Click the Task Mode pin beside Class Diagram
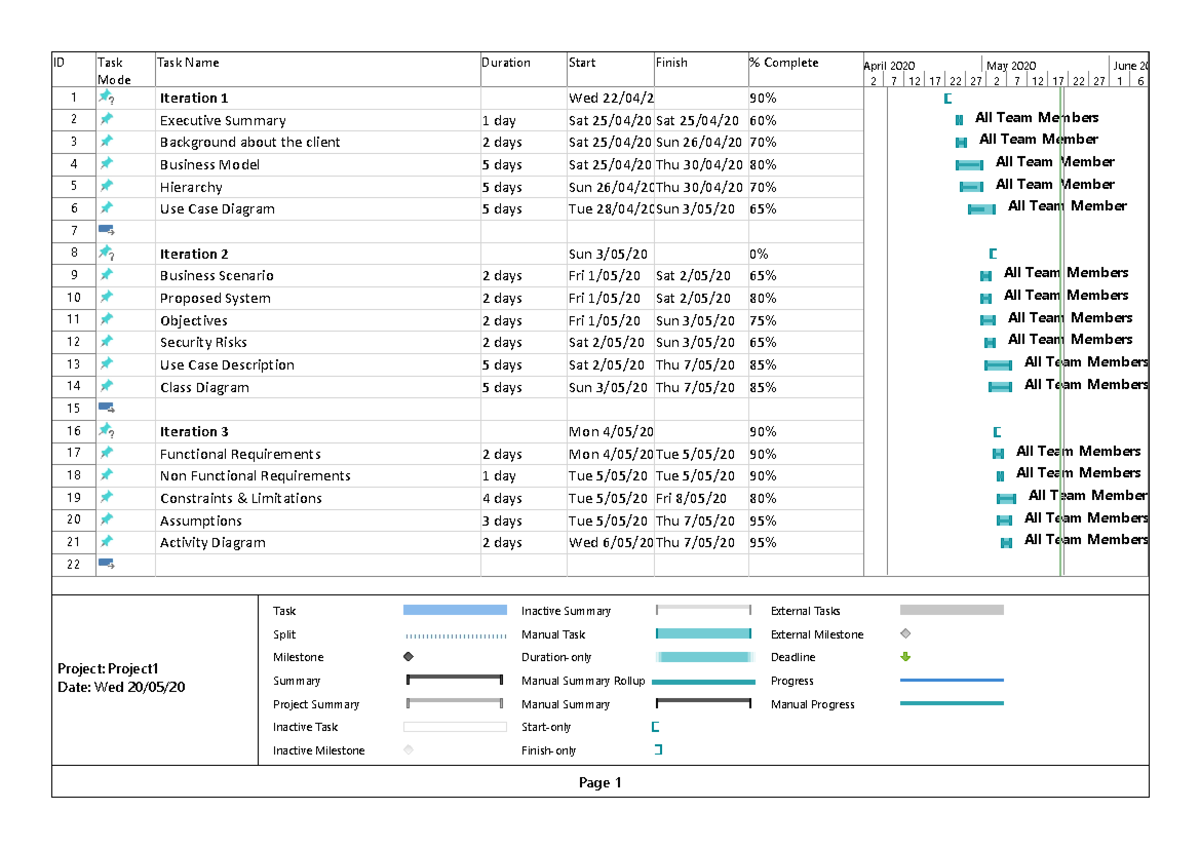 click(x=107, y=387)
